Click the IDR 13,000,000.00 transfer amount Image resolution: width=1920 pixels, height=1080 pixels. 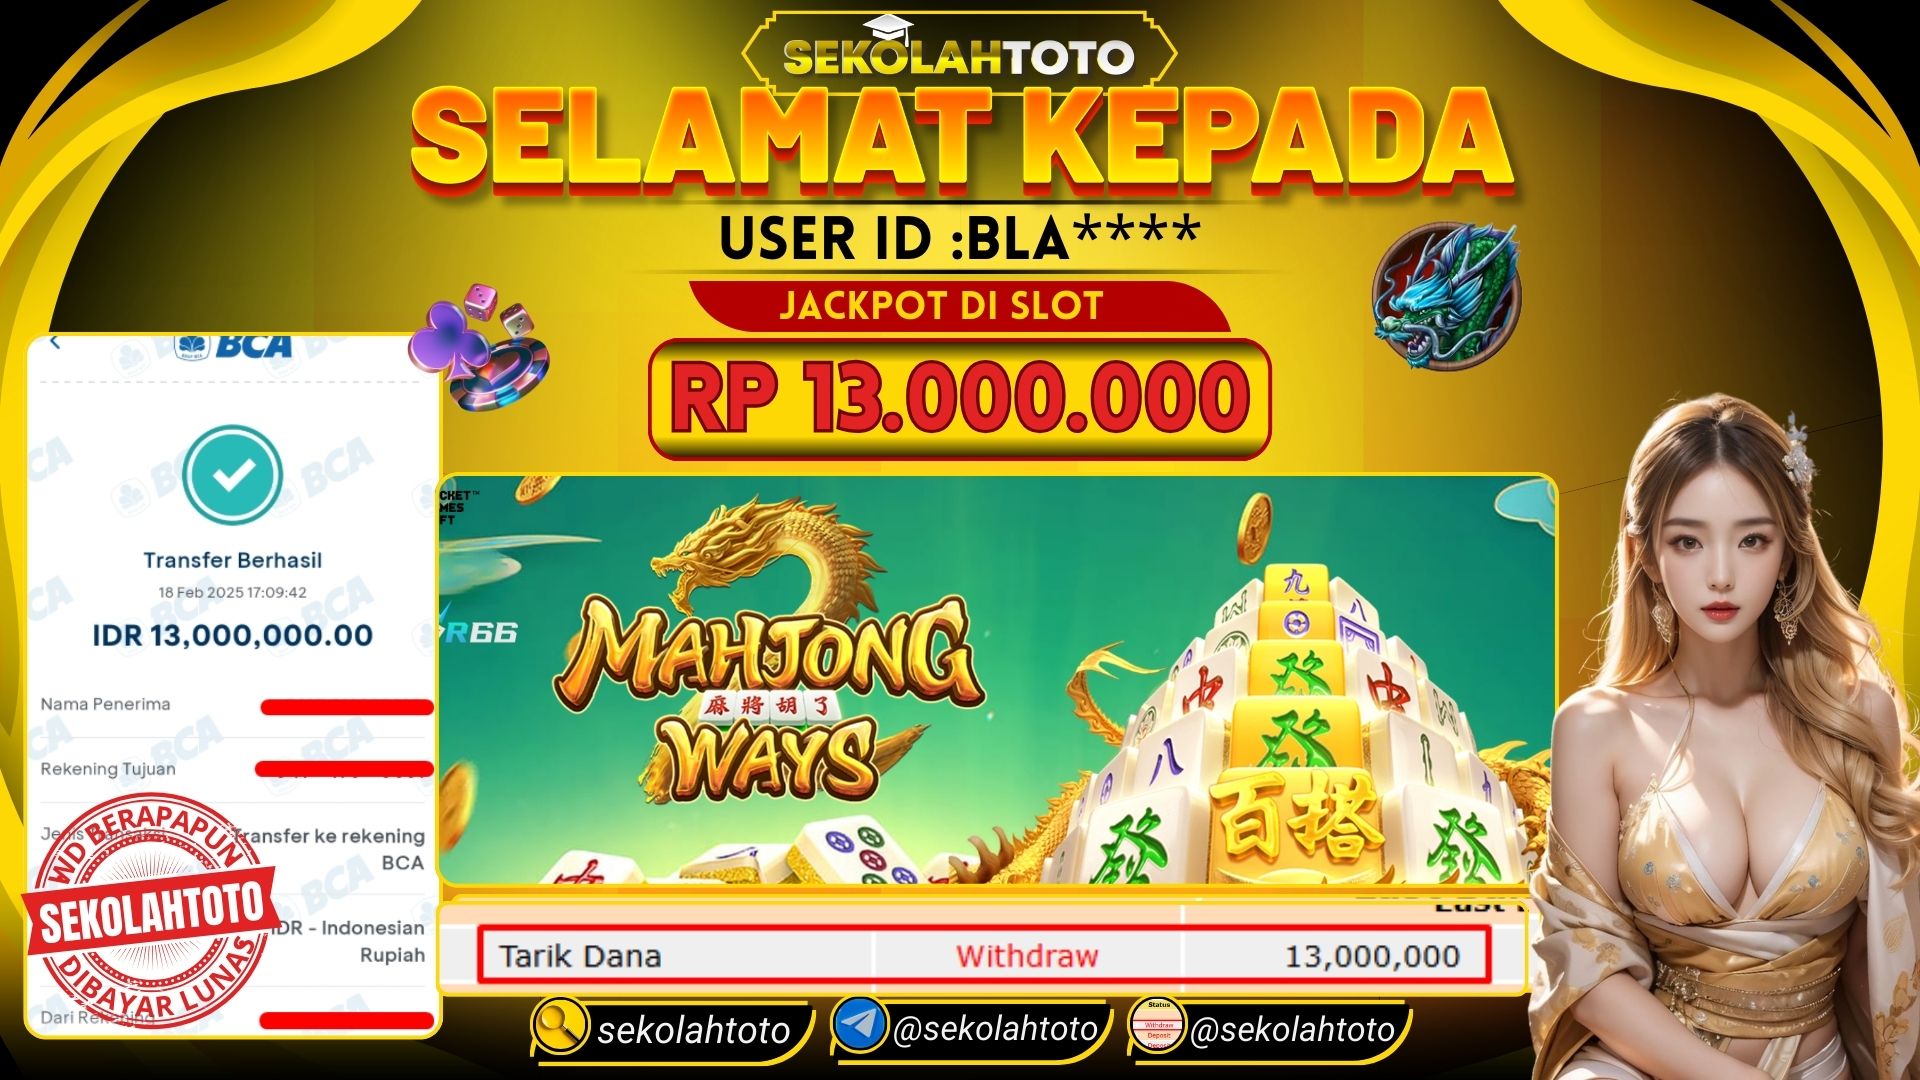pyautogui.click(x=232, y=635)
